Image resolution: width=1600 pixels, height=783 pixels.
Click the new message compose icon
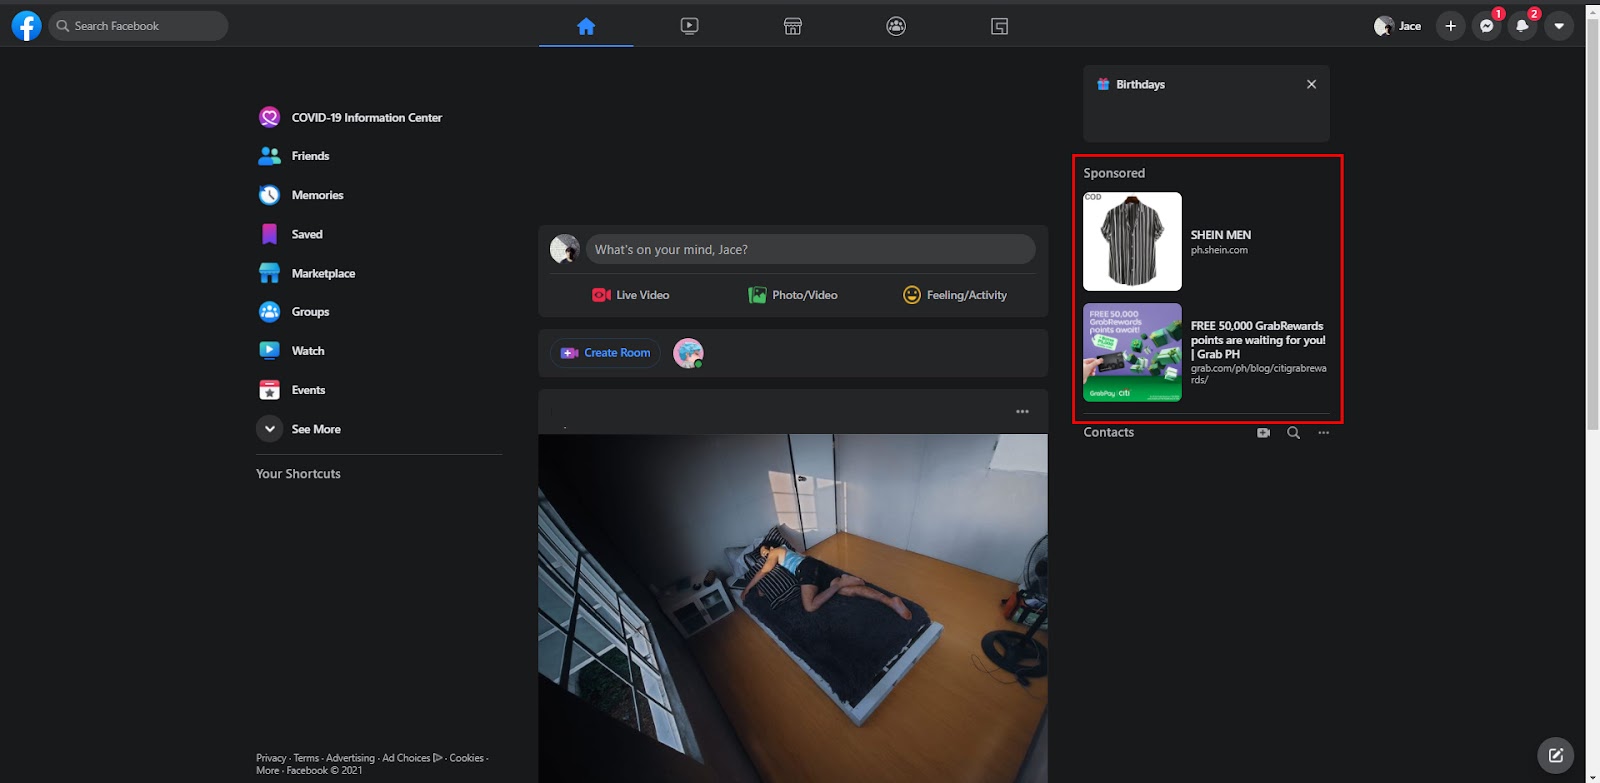point(1555,755)
